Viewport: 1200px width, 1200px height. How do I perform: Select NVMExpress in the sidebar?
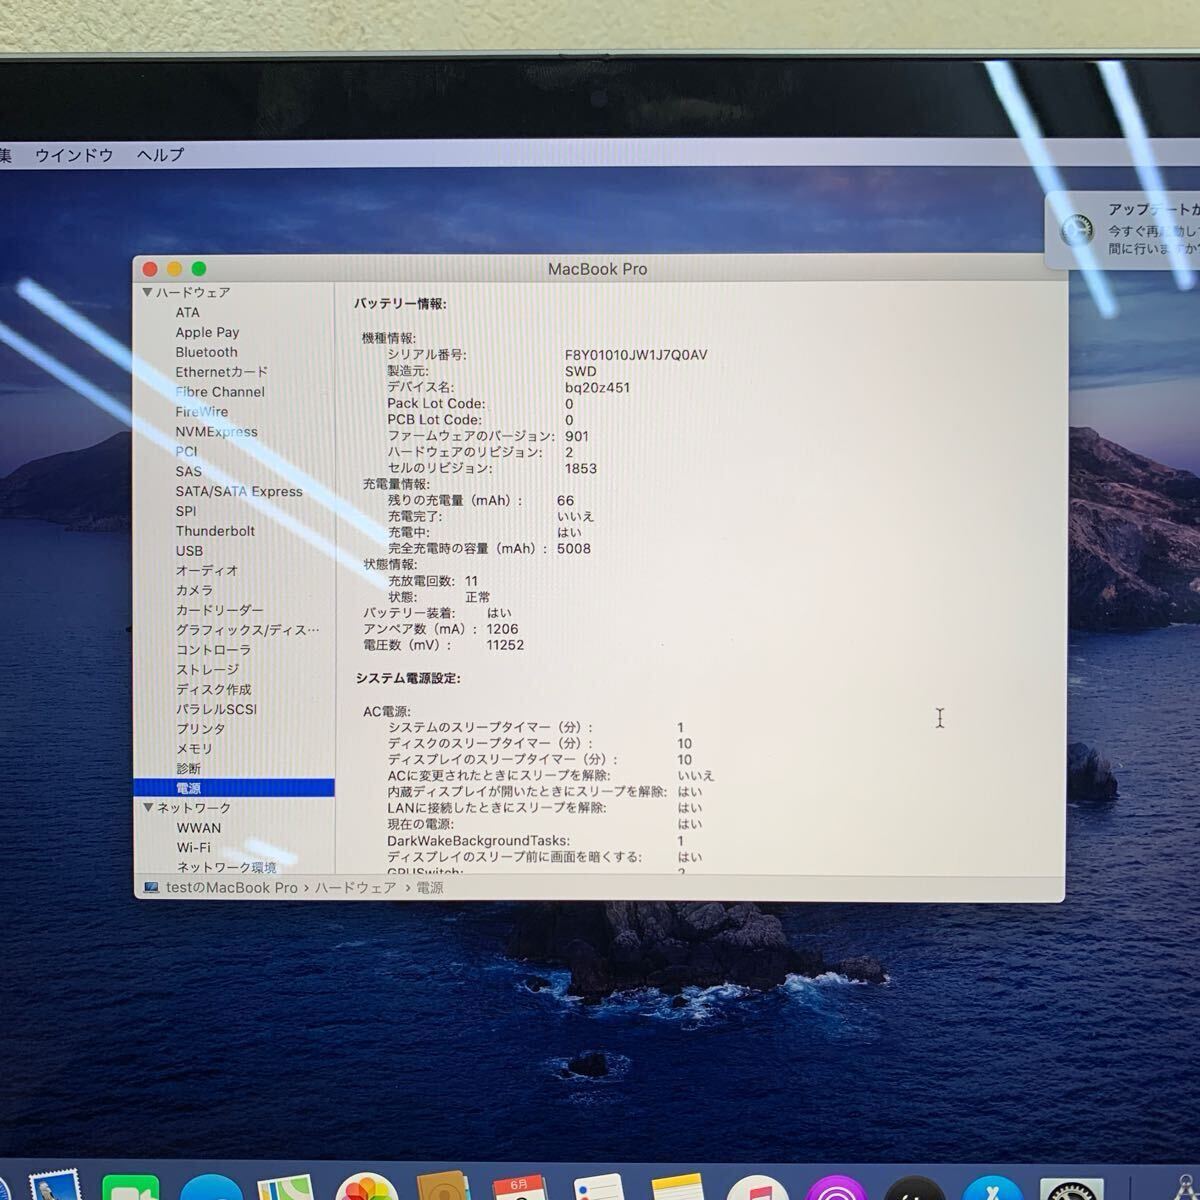pyautogui.click(x=216, y=432)
